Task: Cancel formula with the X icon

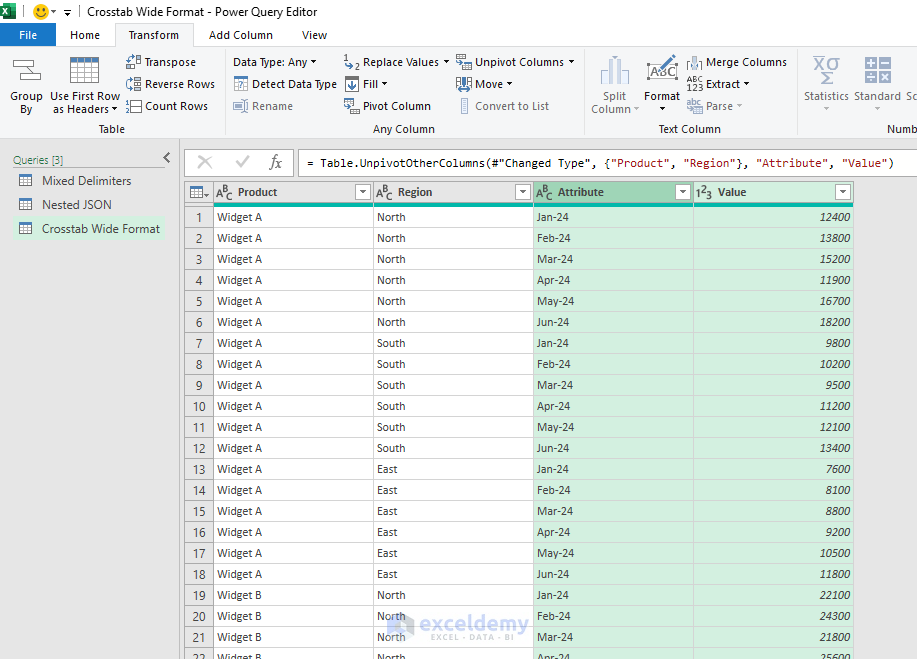Action: tap(205, 162)
